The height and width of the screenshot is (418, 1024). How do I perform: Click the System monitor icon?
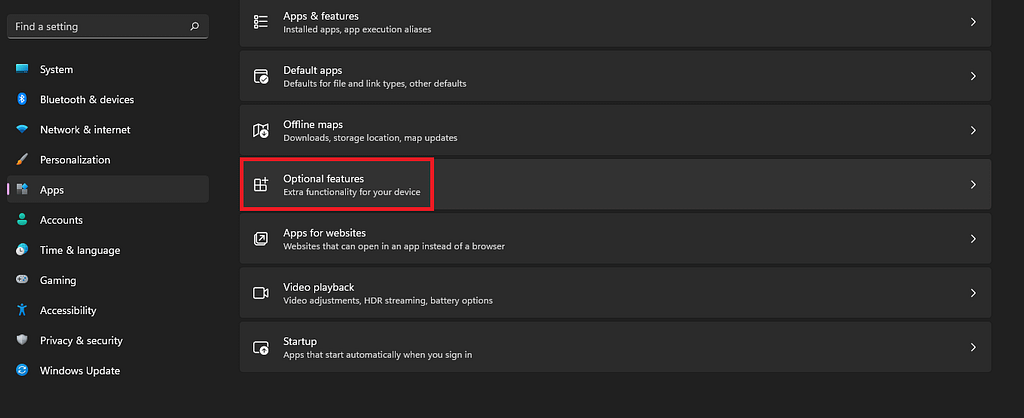pyautogui.click(x=22, y=69)
